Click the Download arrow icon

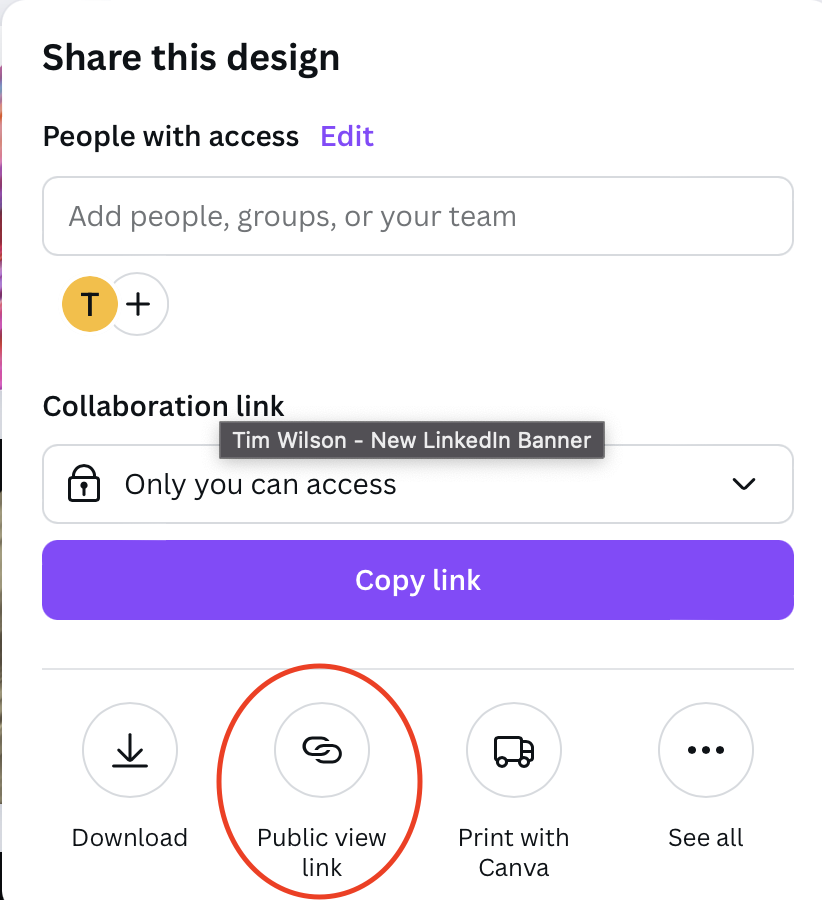coord(130,750)
